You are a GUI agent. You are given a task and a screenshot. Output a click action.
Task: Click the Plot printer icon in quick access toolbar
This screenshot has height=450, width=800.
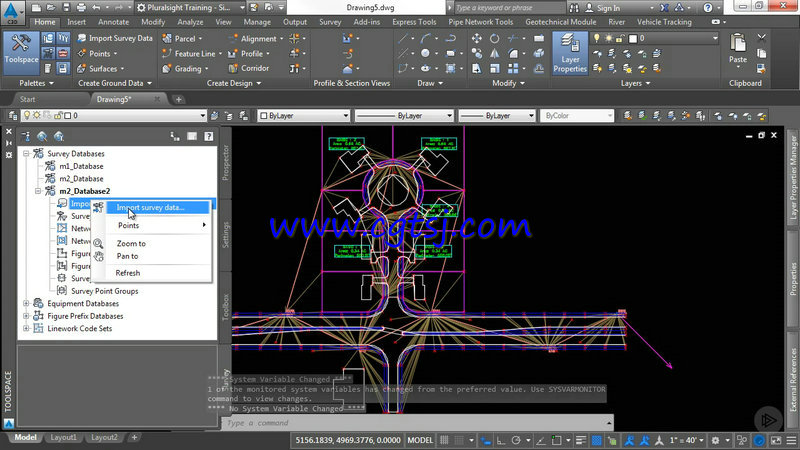click(x=81, y=8)
